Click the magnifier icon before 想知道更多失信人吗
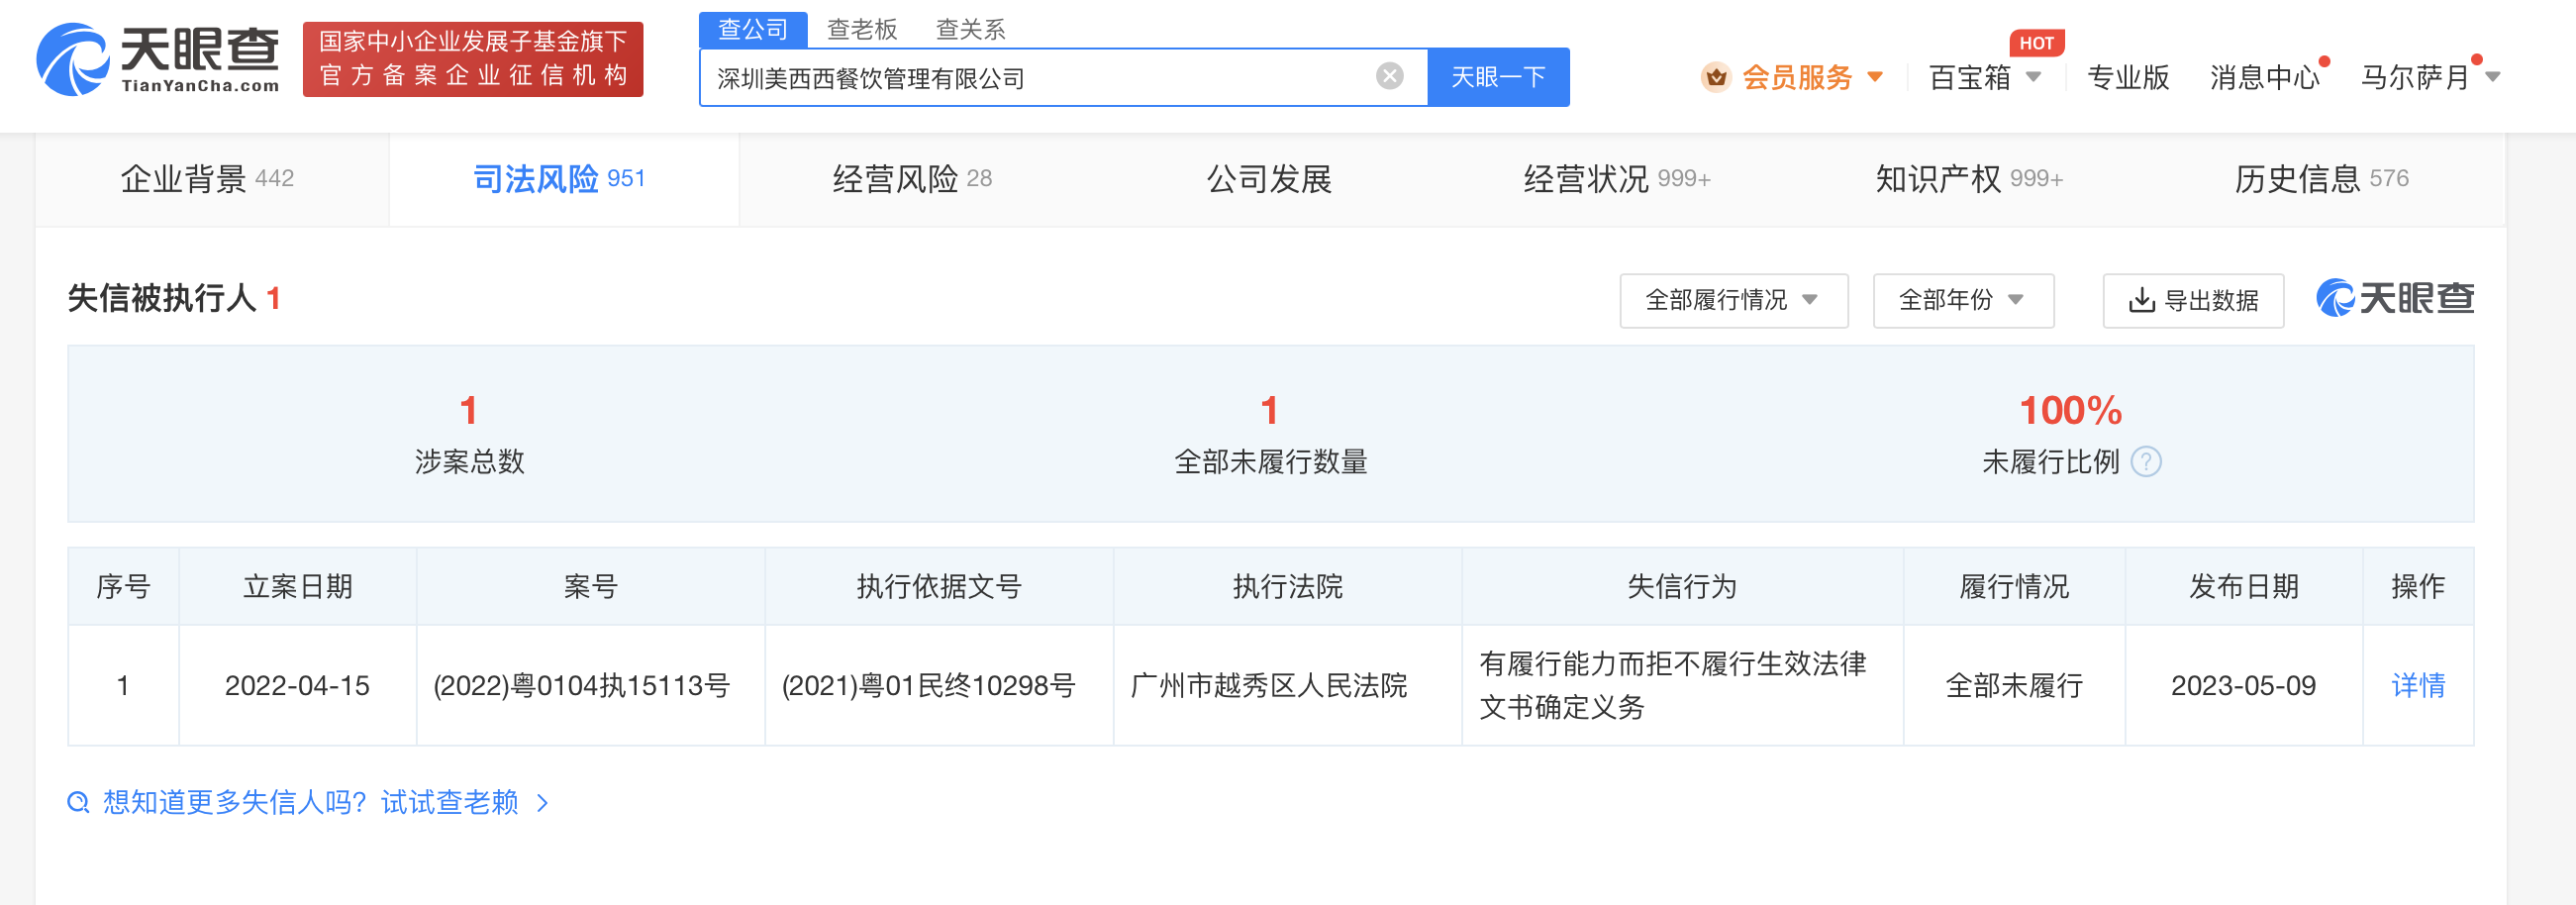The width and height of the screenshot is (2576, 905). tap(78, 802)
